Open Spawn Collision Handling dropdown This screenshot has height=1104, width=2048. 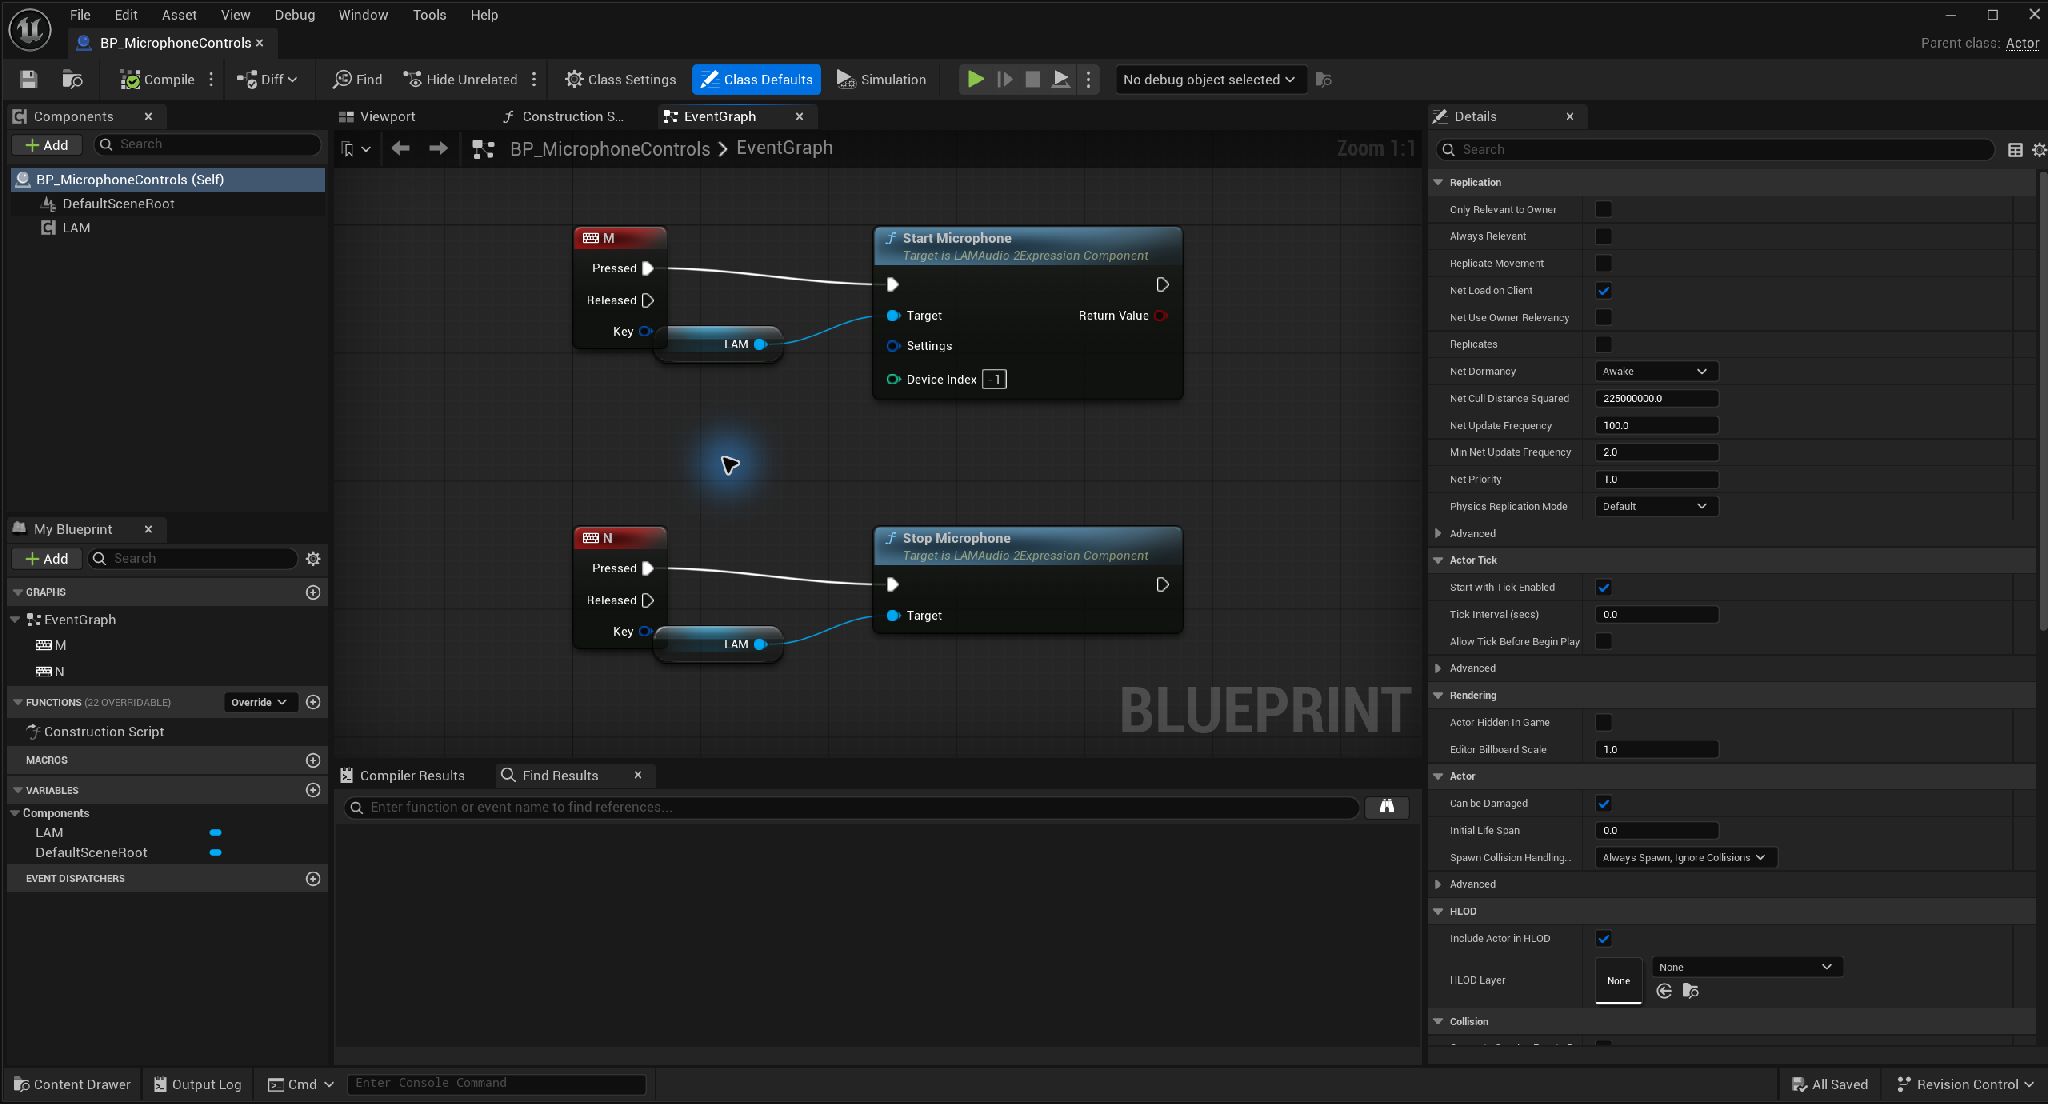click(x=1686, y=858)
